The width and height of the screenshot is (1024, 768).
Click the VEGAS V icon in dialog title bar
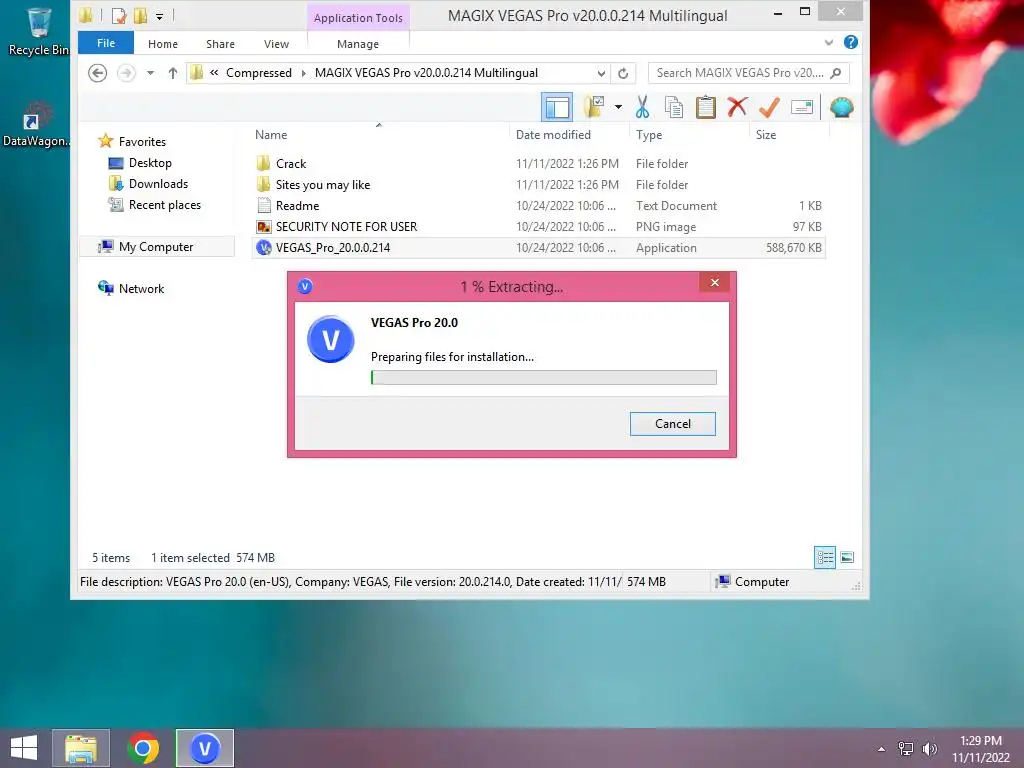304,286
